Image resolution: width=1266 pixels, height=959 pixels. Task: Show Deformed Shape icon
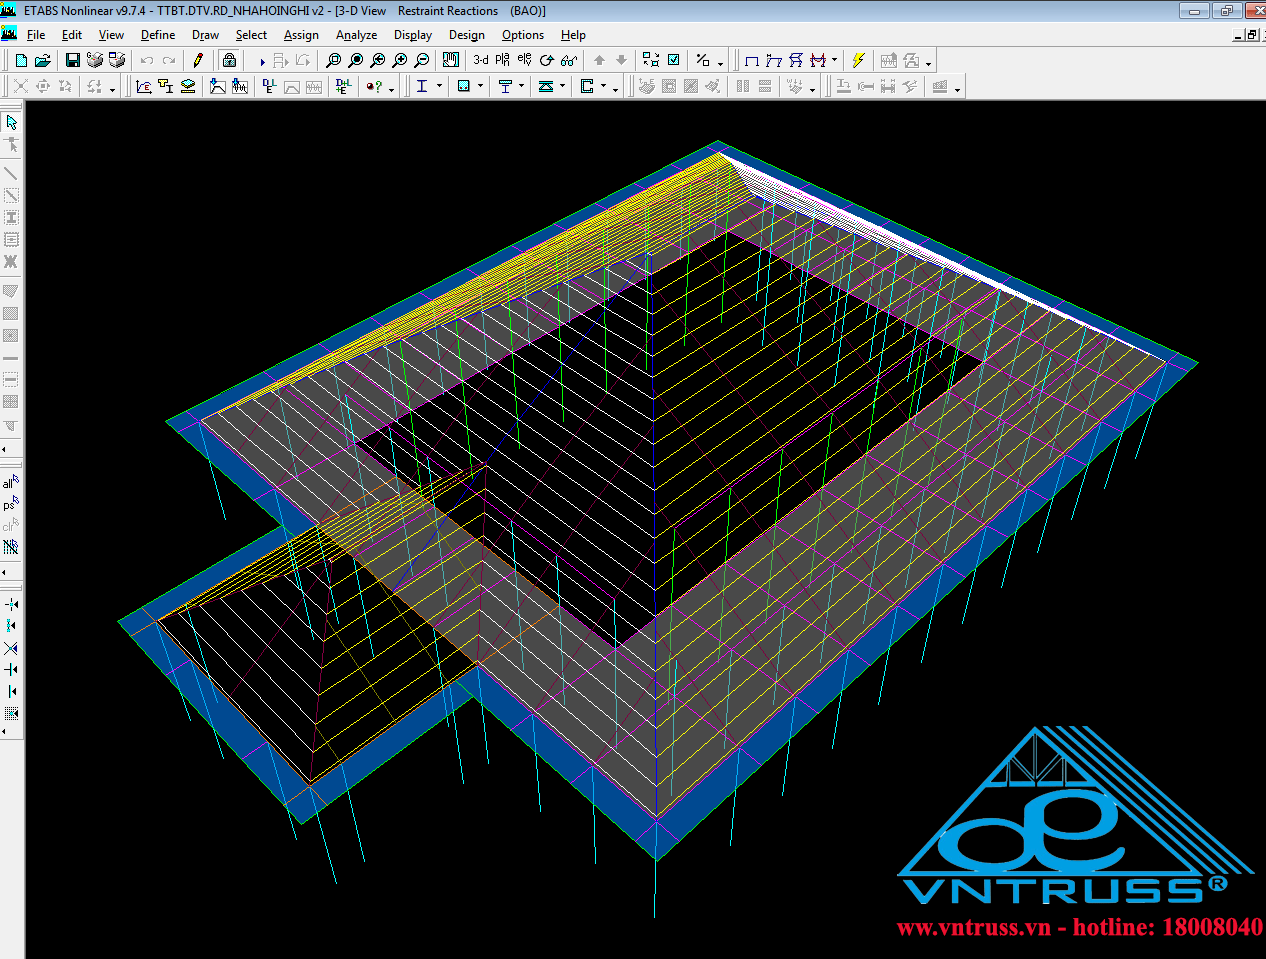pyautogui.click(x=774, y=61)
